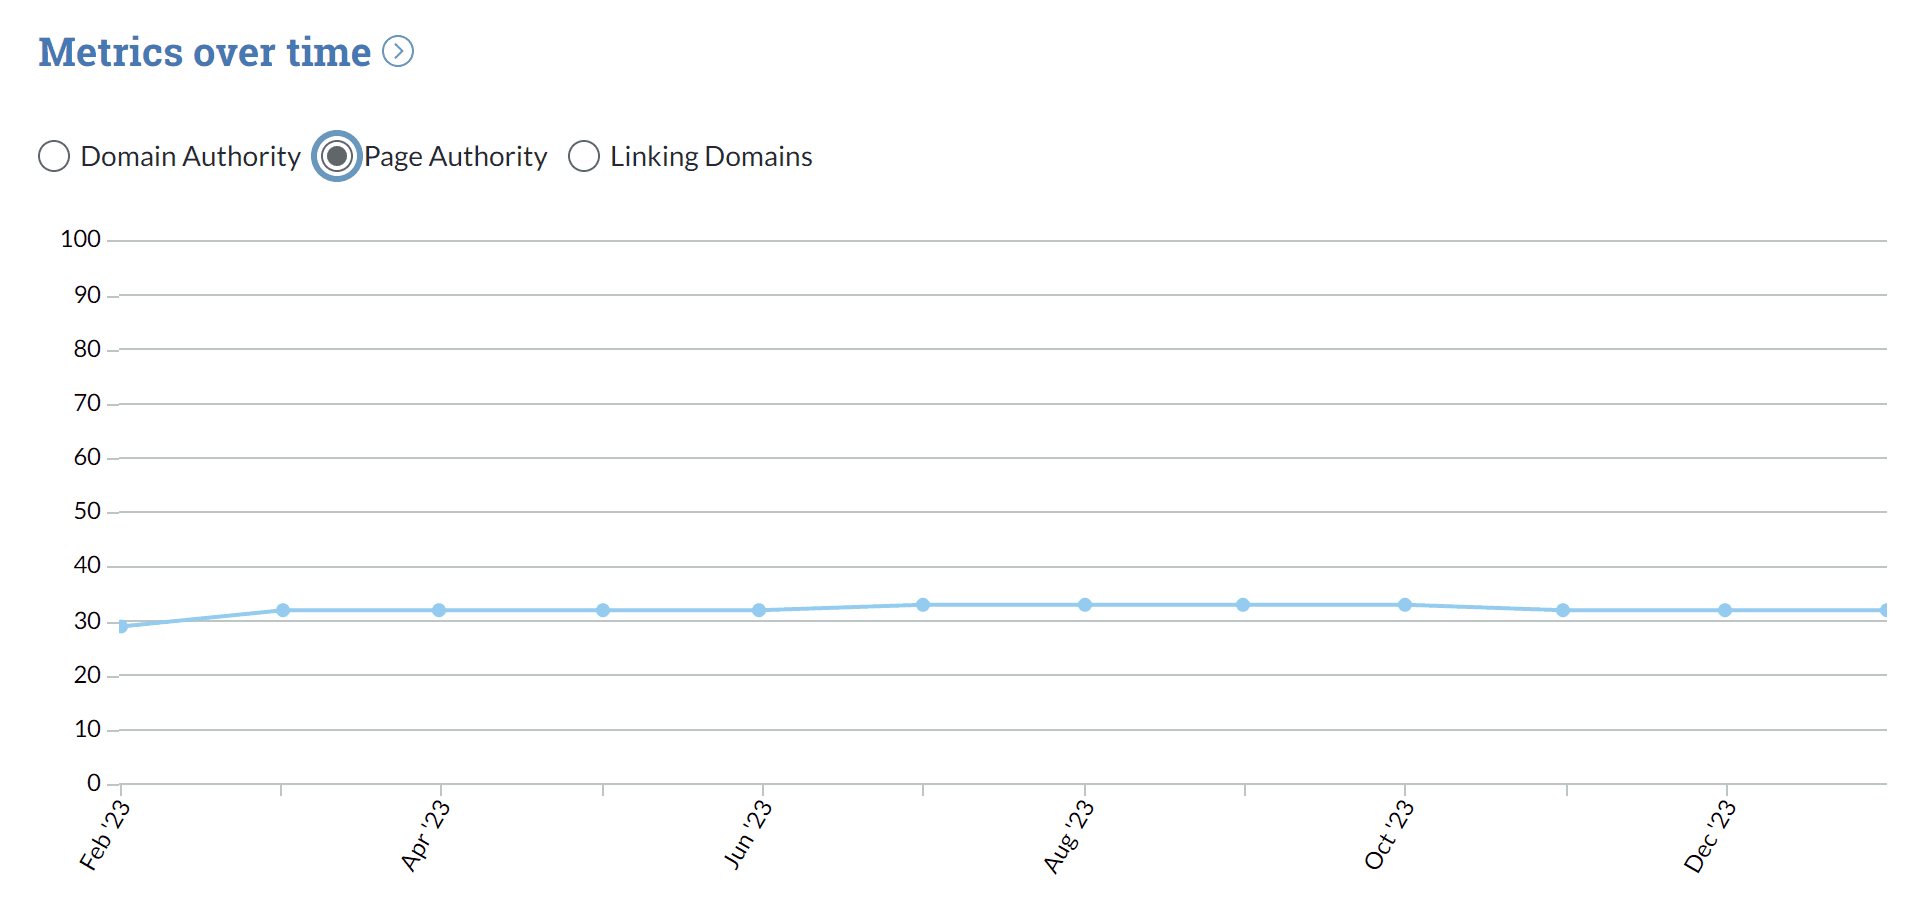
Task: Click the 100 y-axis label
Action: pos(81,239)
